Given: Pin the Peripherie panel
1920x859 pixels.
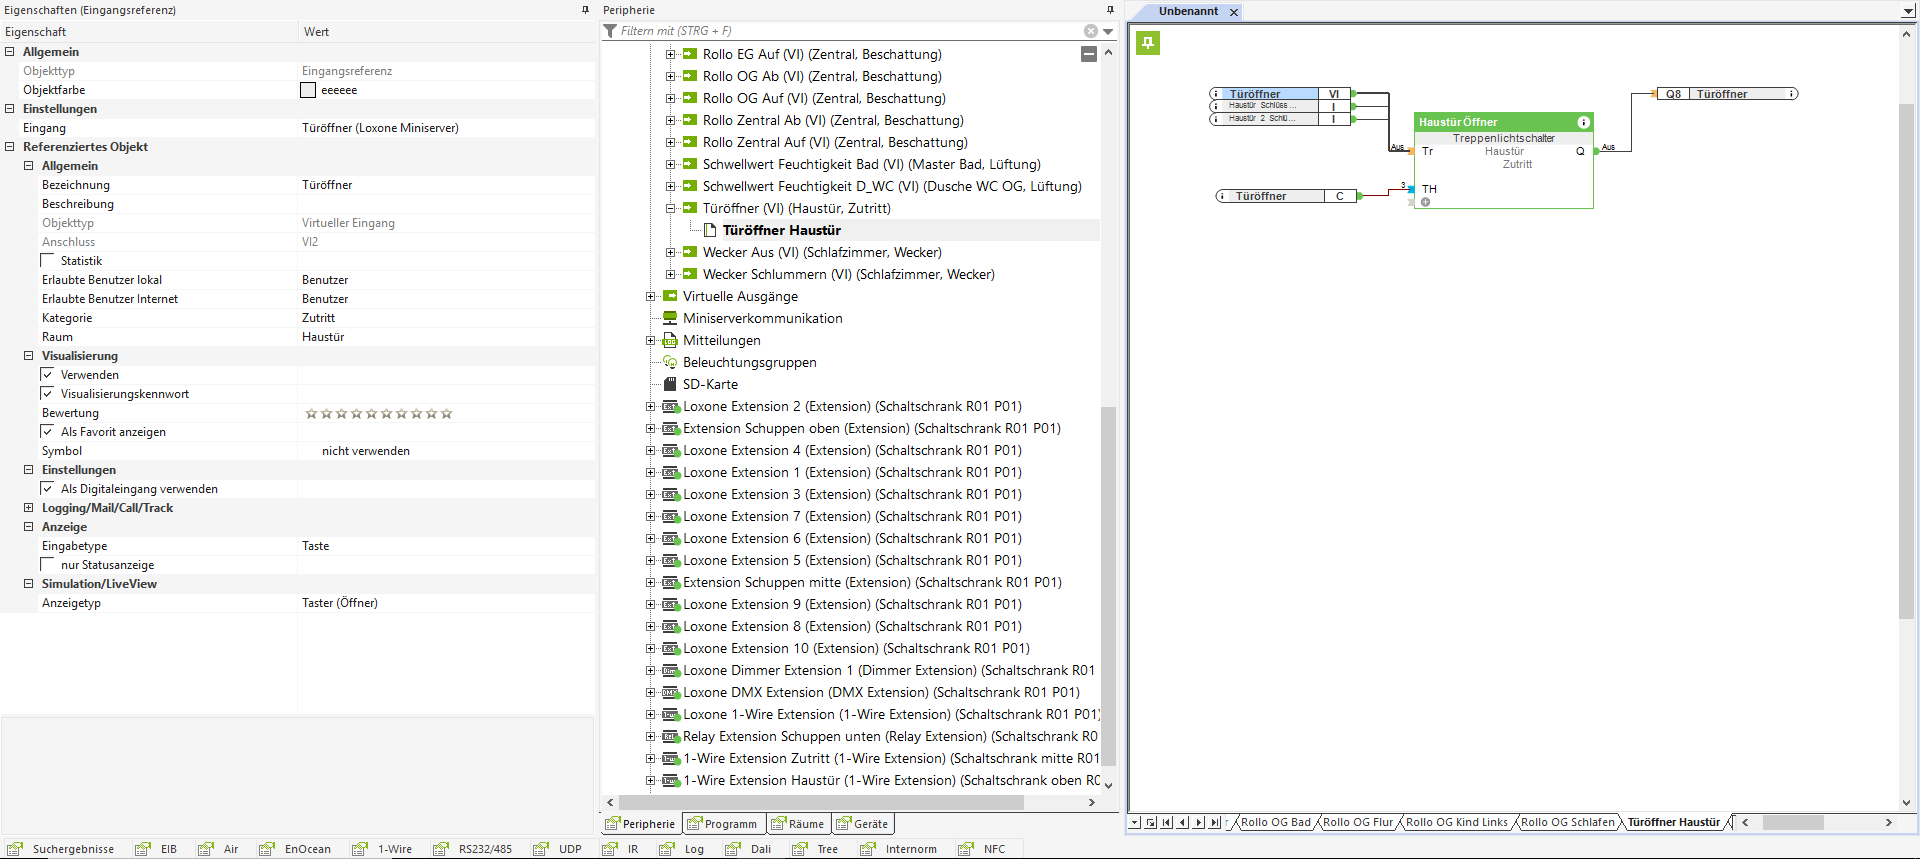Looking at the screenshot, I should coord(1110,10).
